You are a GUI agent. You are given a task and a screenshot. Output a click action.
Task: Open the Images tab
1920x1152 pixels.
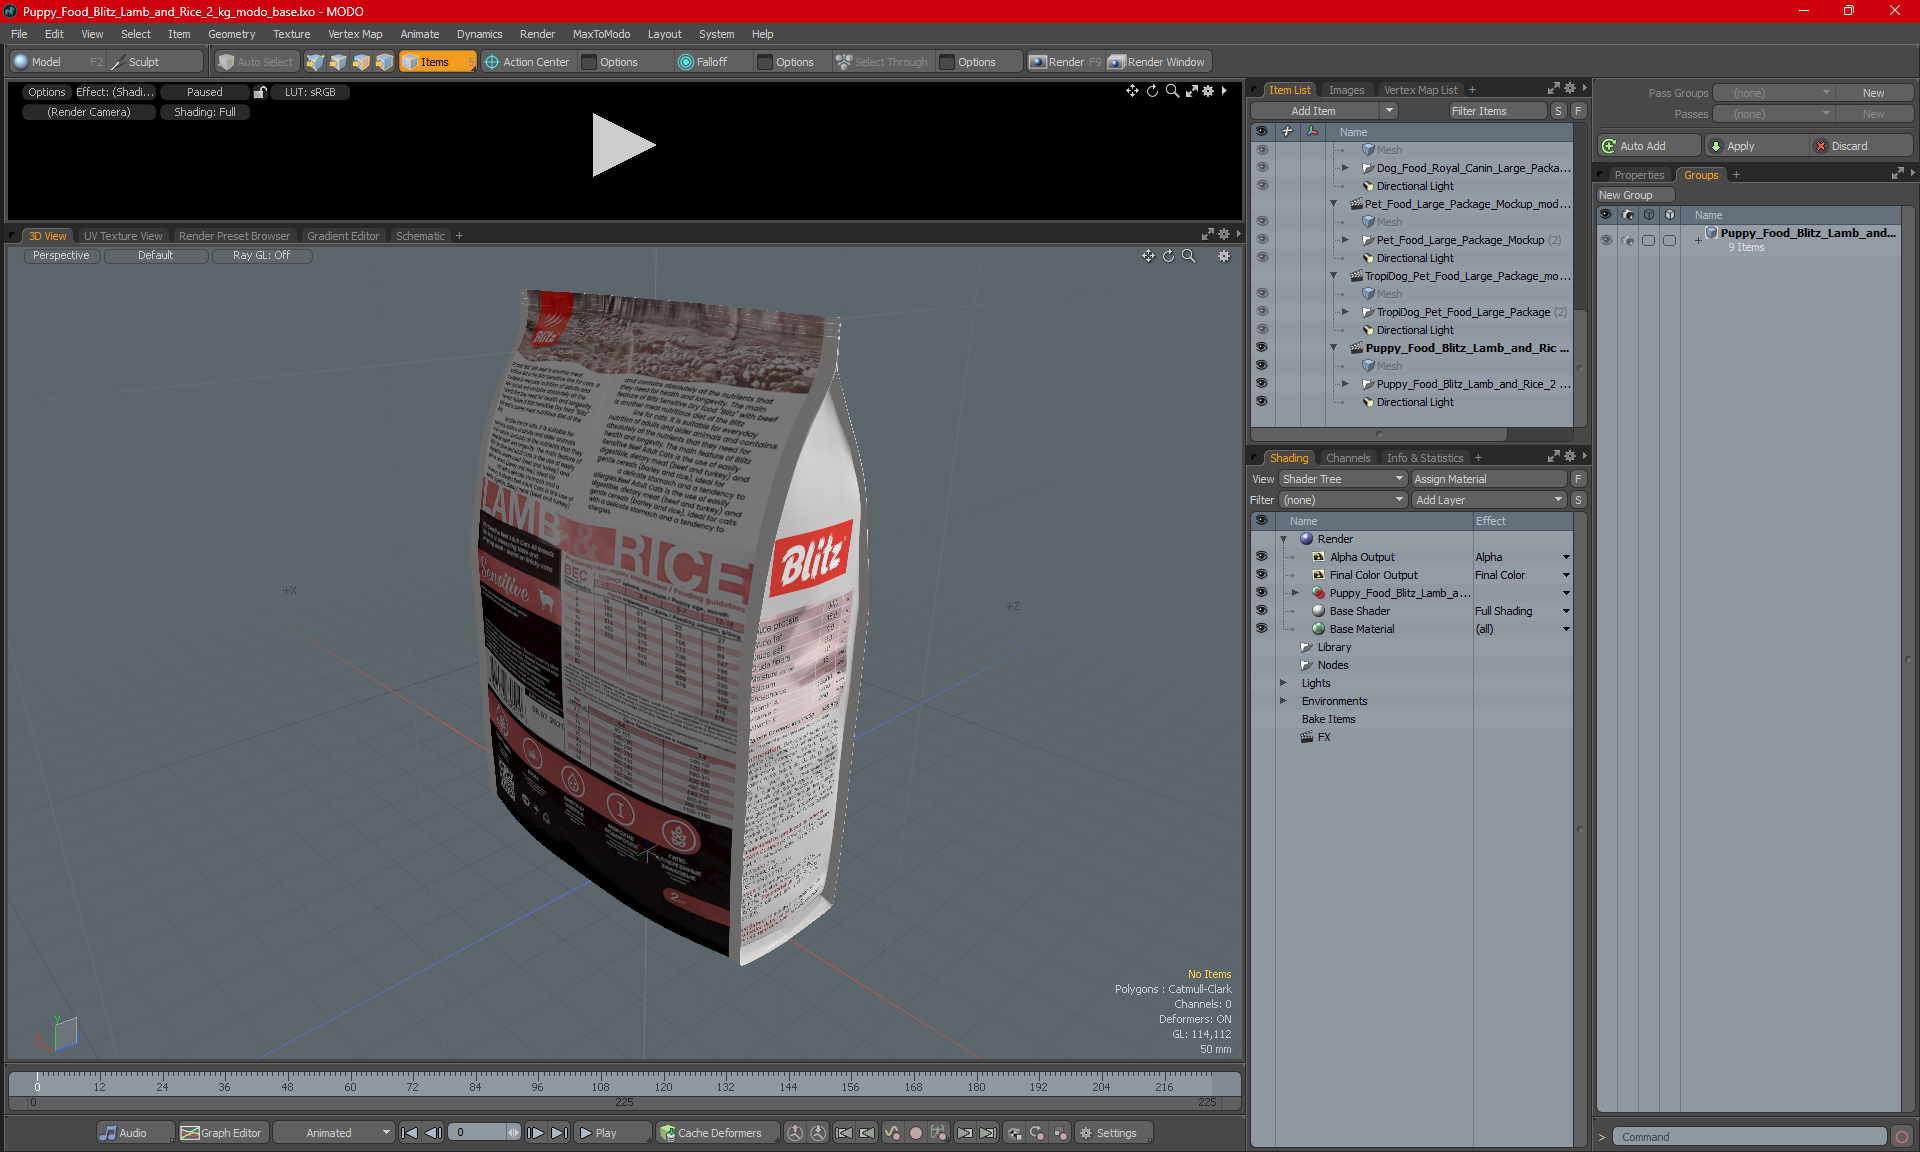pos(1346,90)
